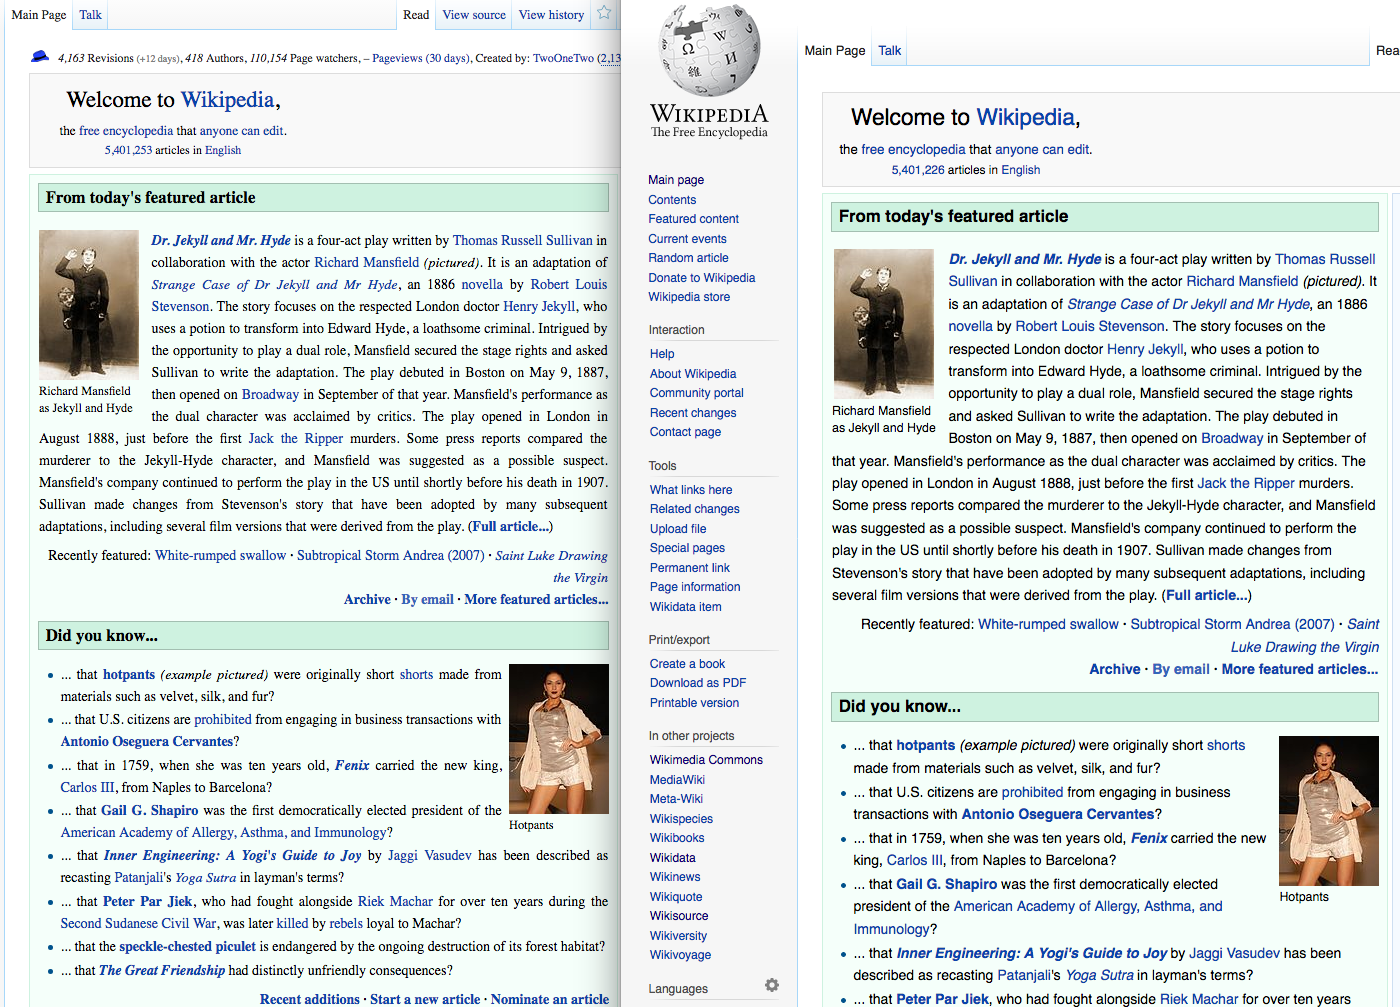
Task: Click Richard Mansfield photo in right page
Action: [883, 324]
